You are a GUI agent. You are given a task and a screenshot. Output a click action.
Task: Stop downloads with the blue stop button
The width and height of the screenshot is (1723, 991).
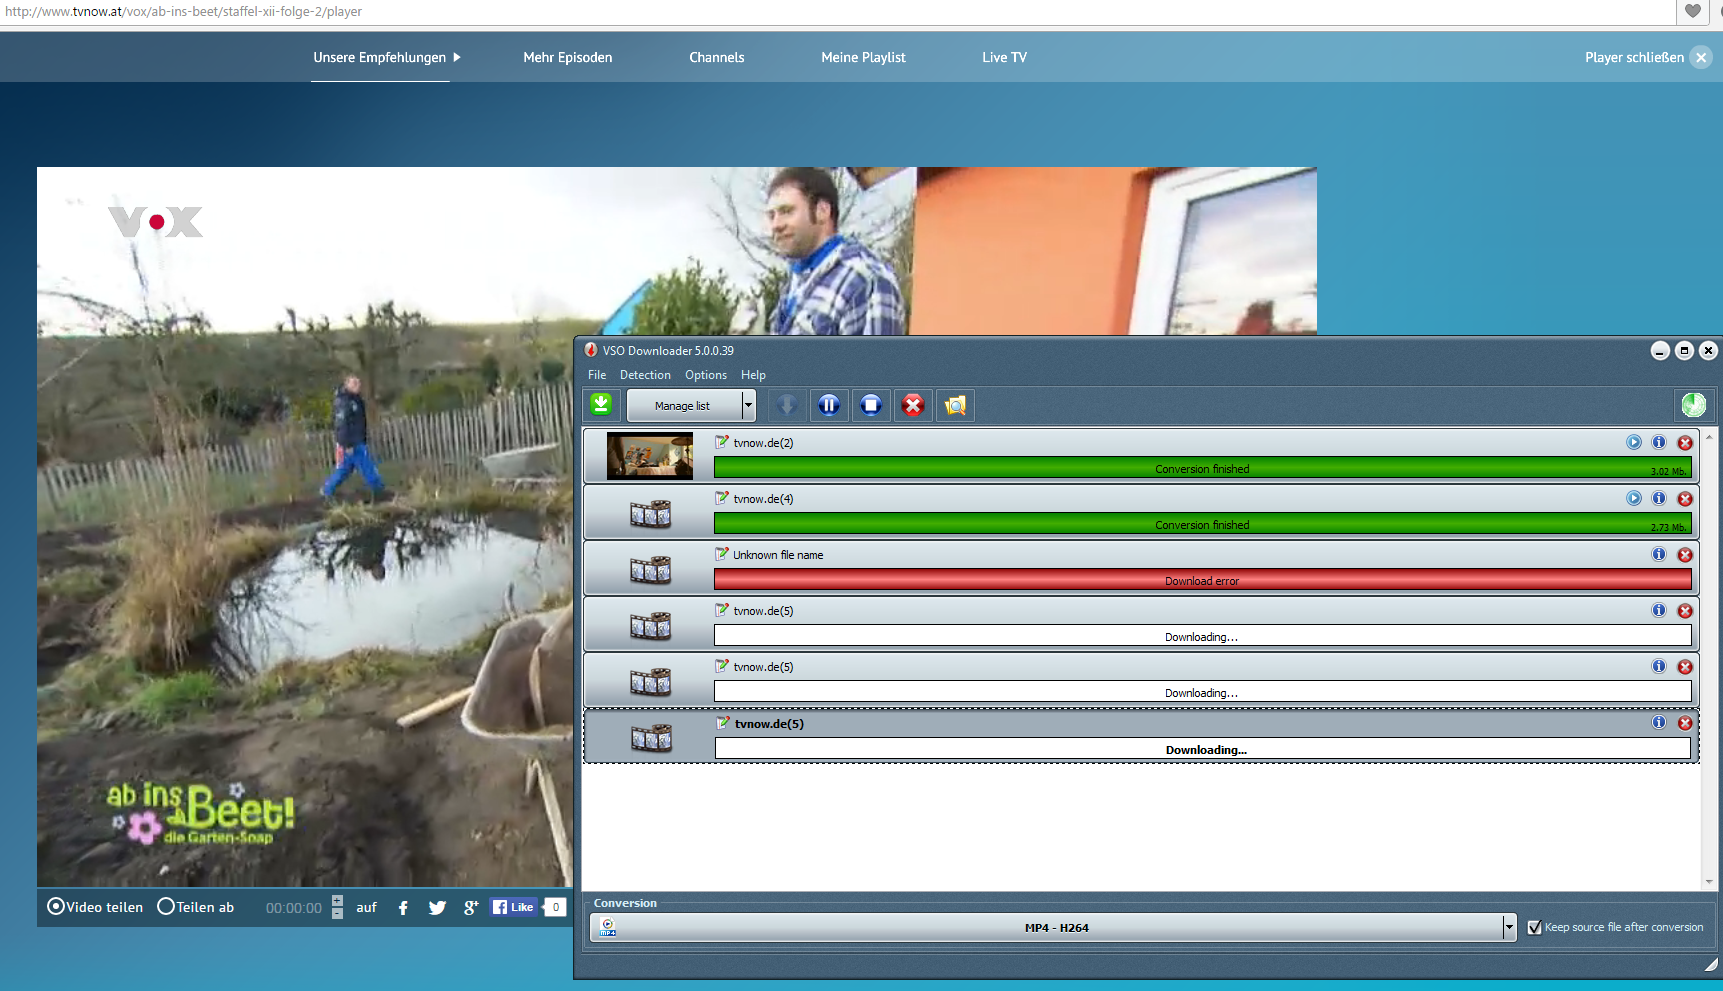(871, 405)
